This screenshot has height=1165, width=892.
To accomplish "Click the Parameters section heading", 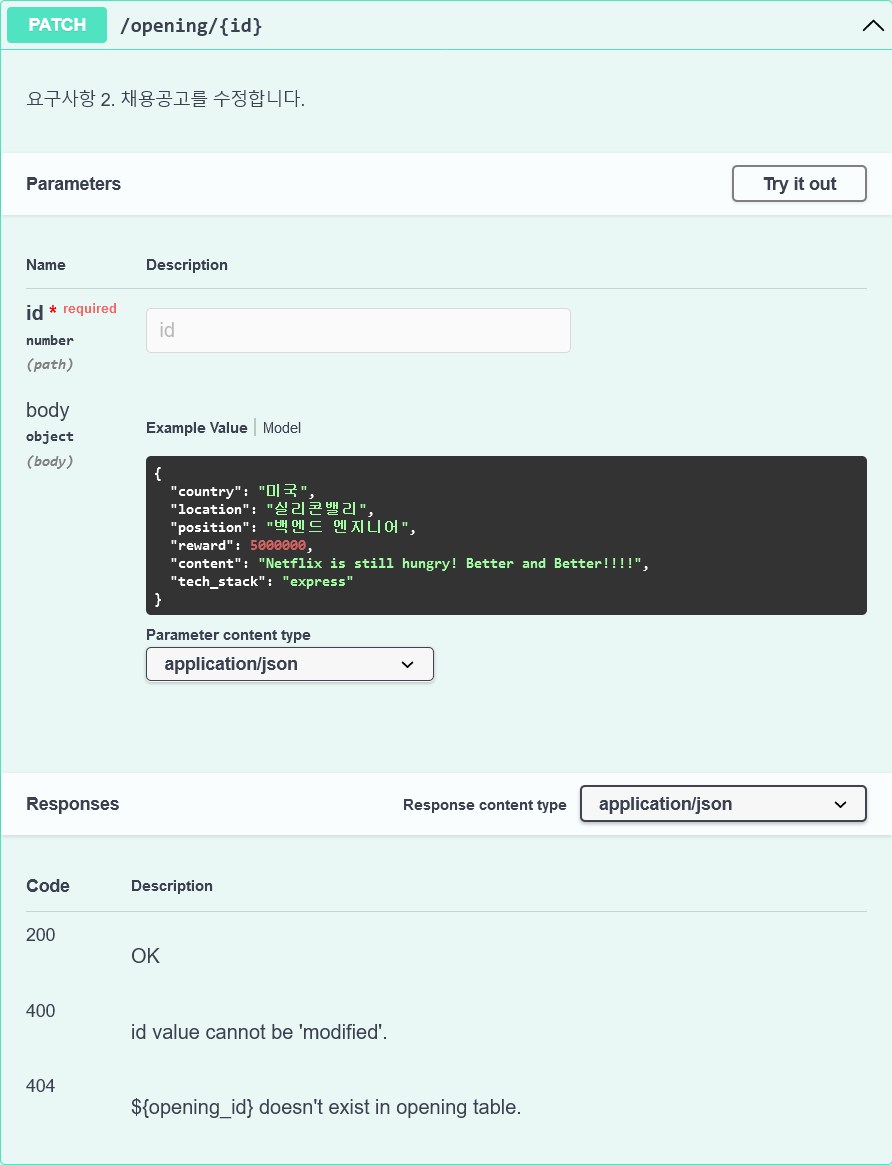I will pos(73,183).
